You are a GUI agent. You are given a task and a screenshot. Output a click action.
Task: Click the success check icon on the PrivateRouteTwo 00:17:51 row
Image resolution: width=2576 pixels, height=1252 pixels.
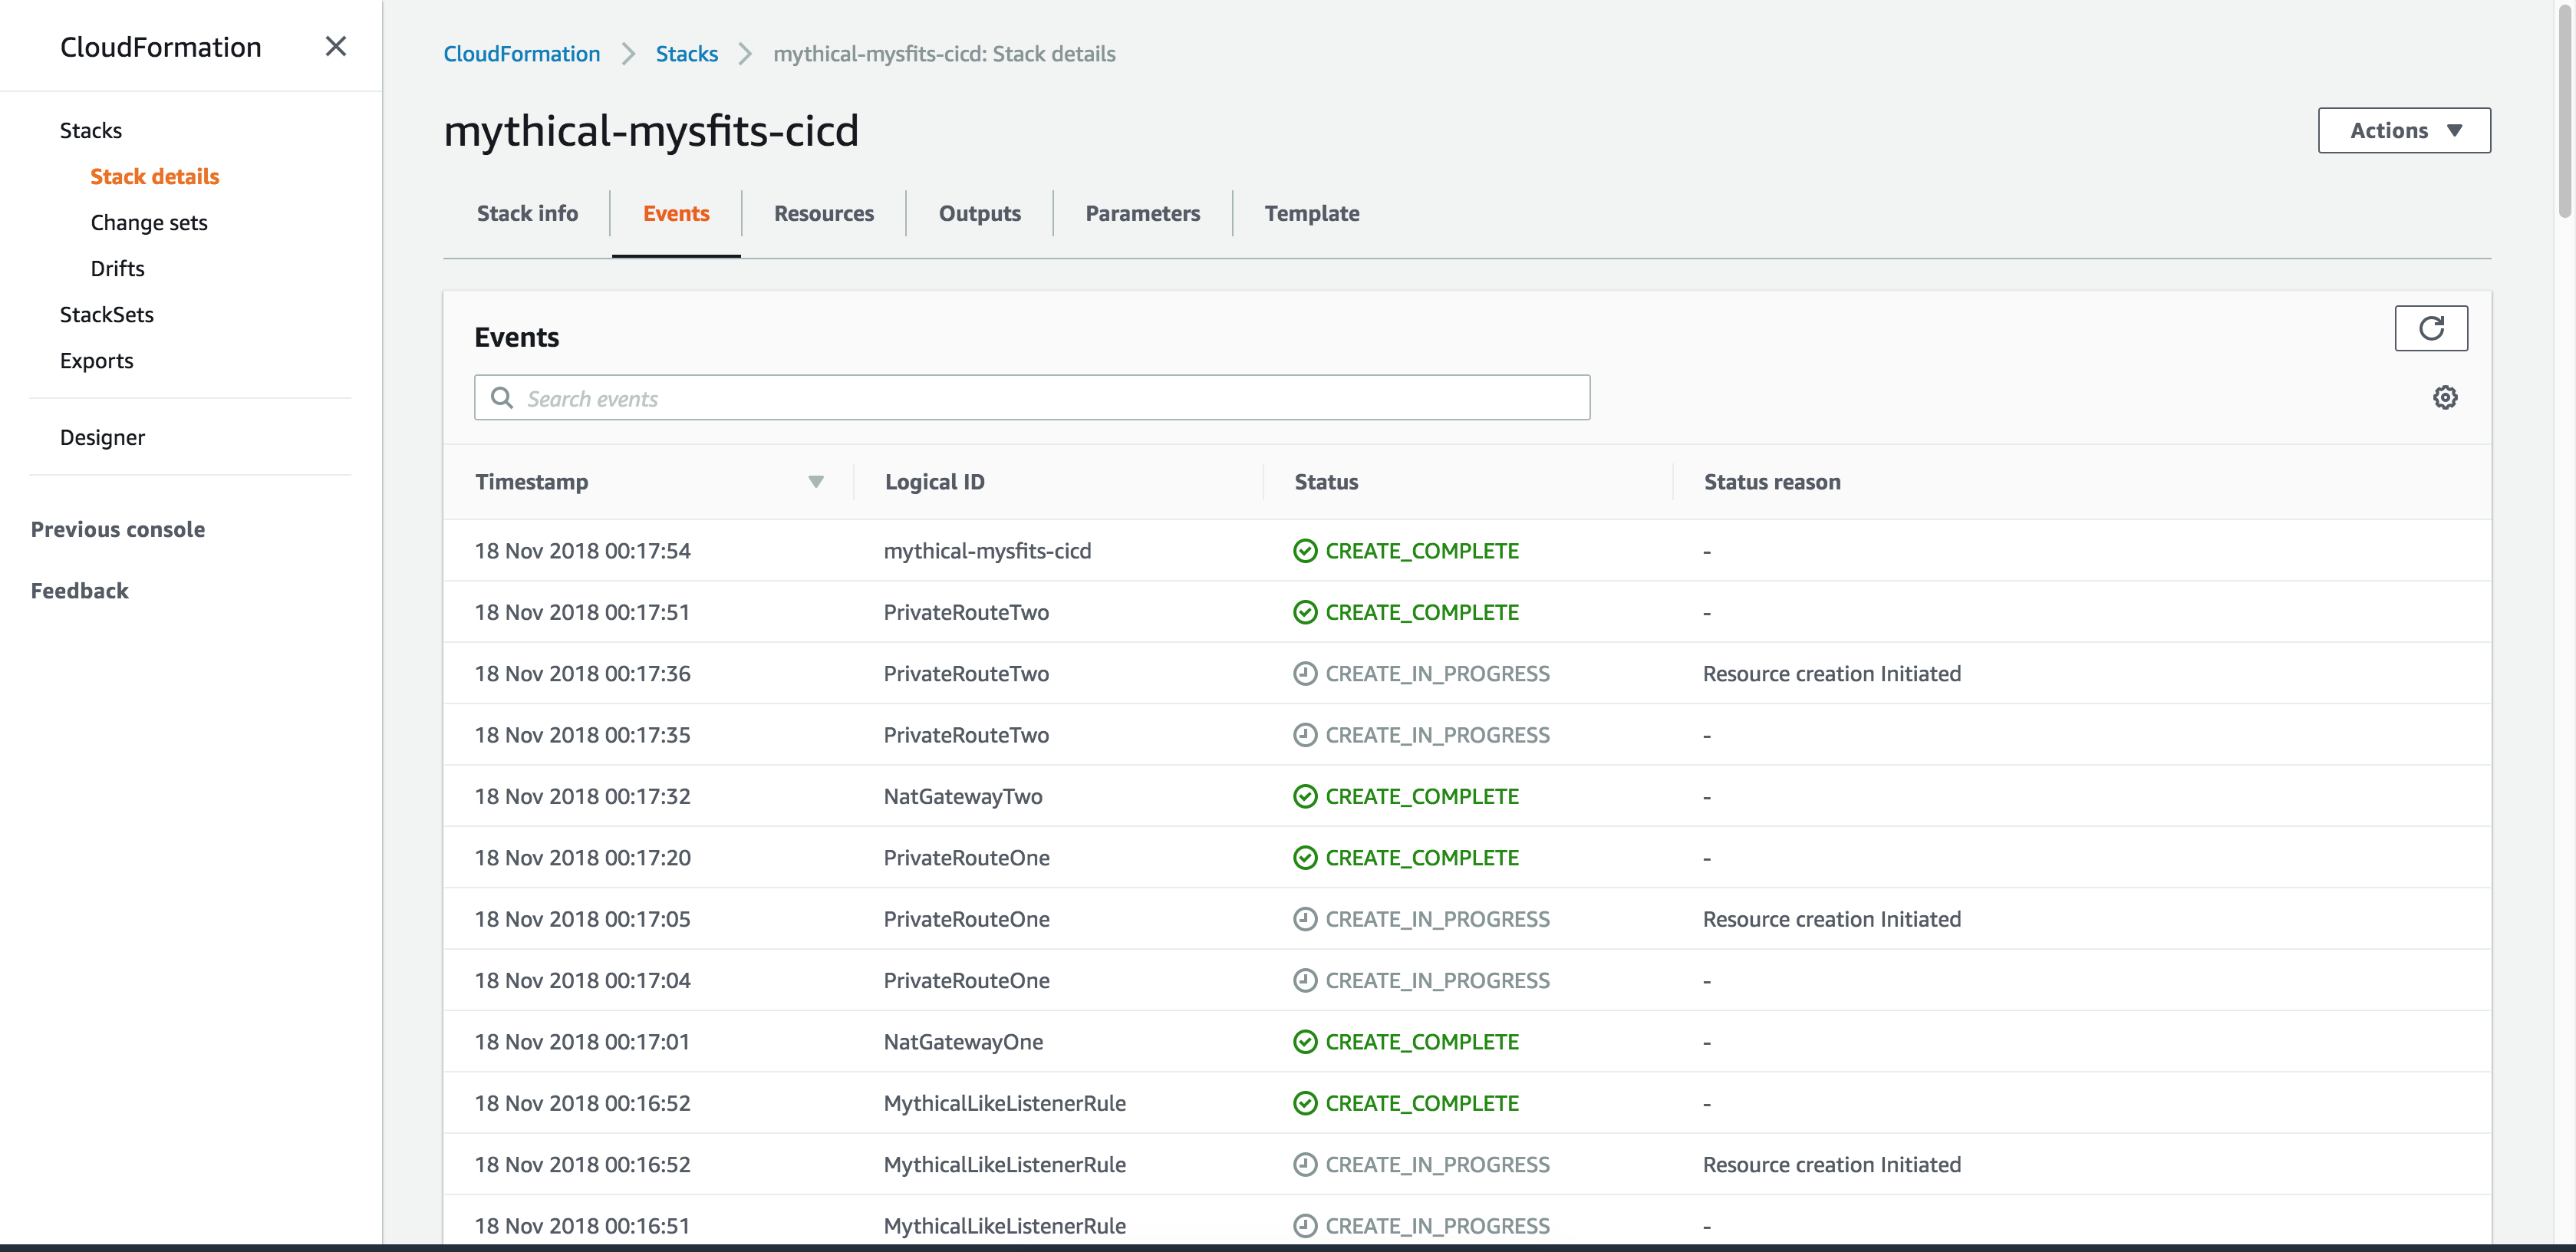click(1305, 612)
